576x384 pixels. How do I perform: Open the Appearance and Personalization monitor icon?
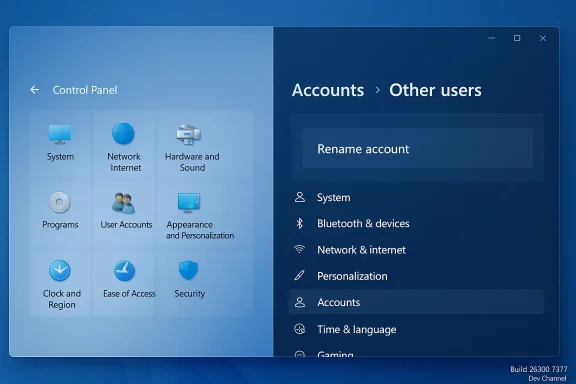[x=189, y=202]
